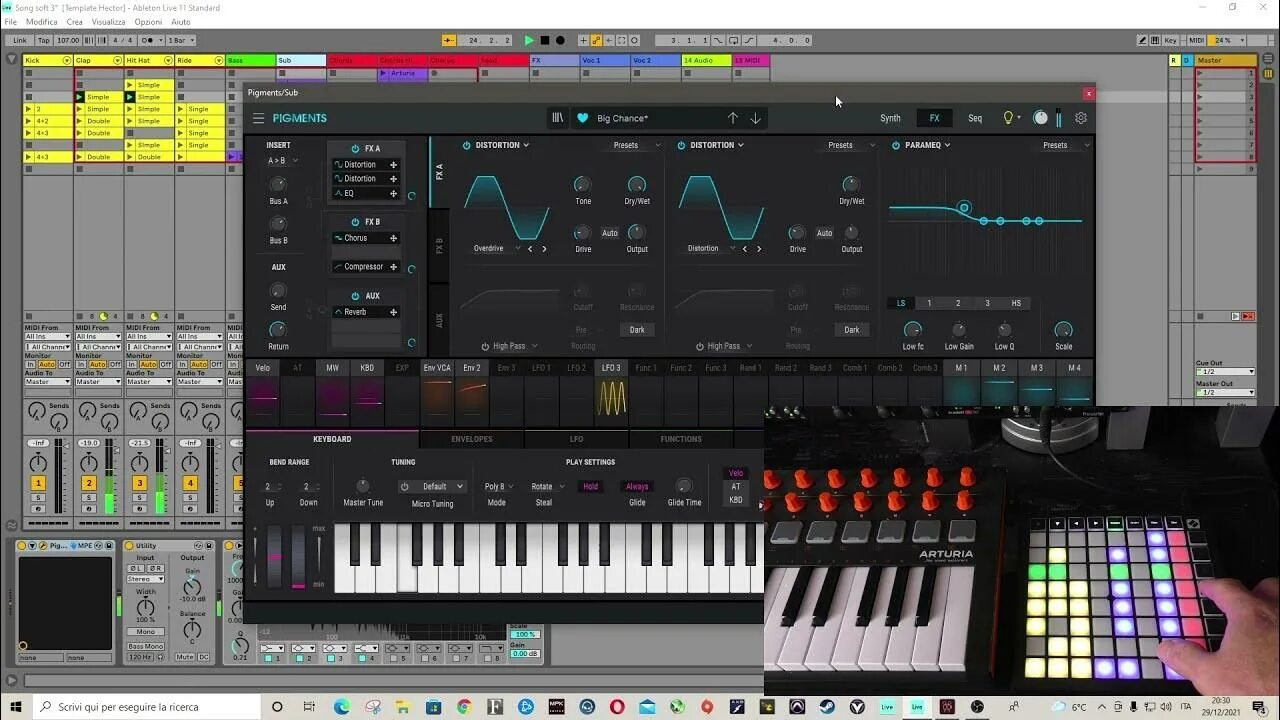Screen dimensions: 1280x720
Task: Click Dark button in first distortion
Action: click(637, 330)
